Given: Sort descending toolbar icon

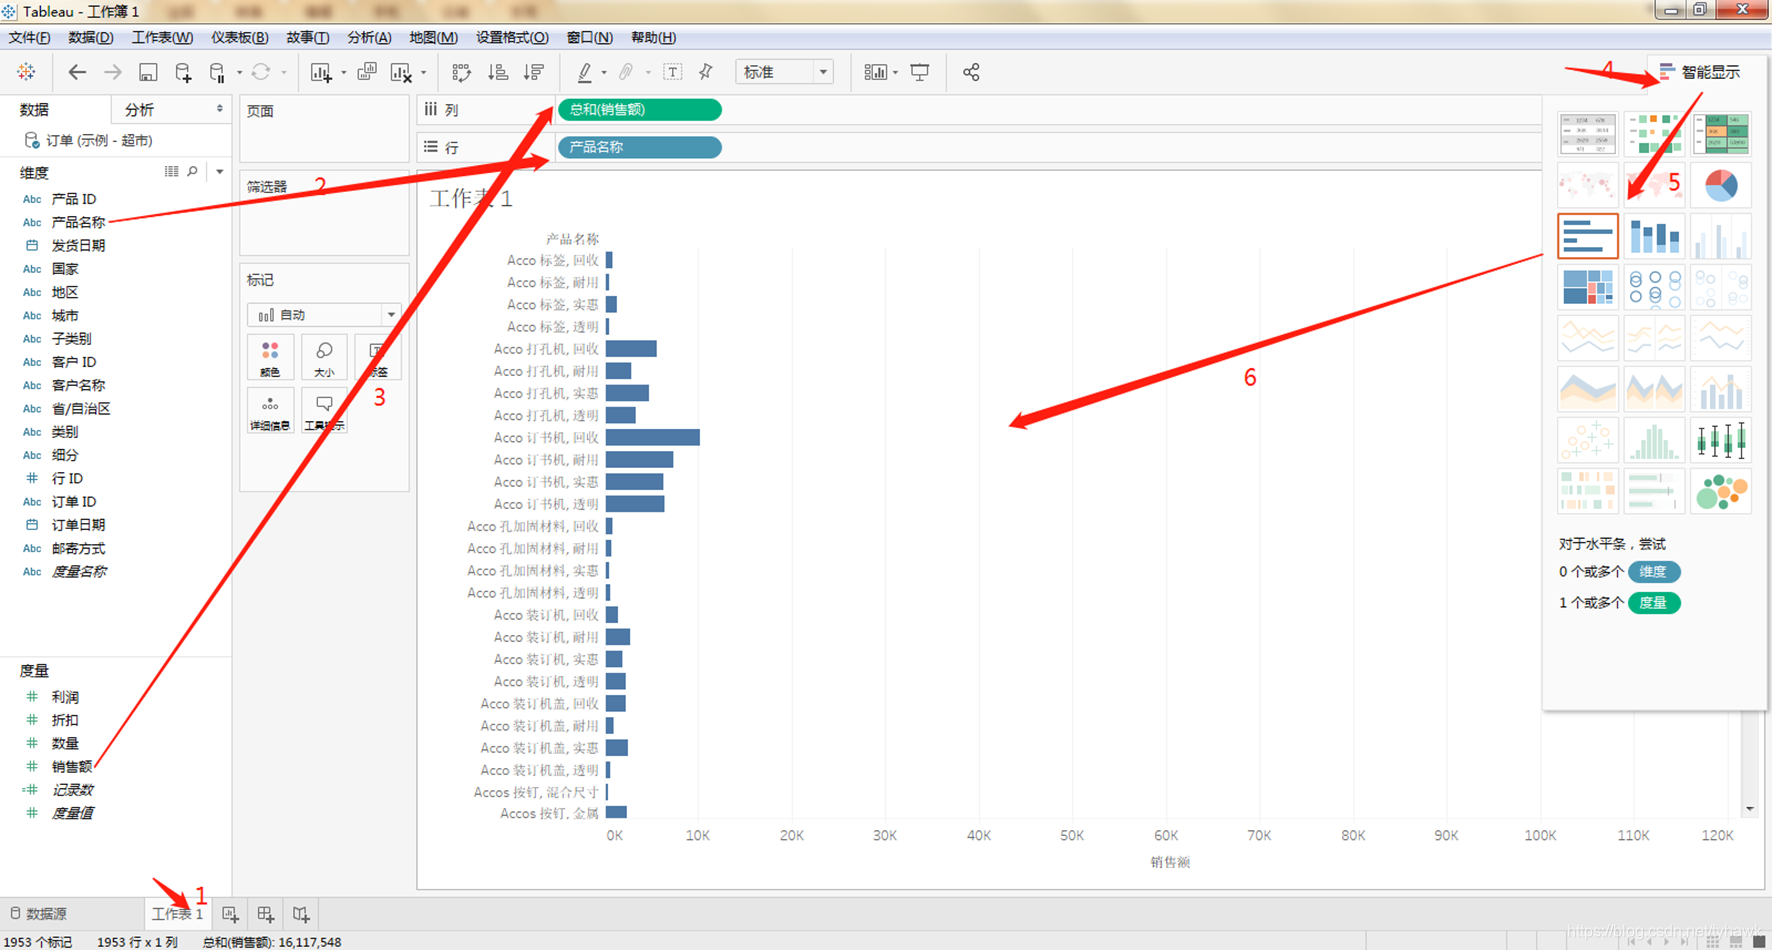Looking at the screenshot, I should pos(533,72).
